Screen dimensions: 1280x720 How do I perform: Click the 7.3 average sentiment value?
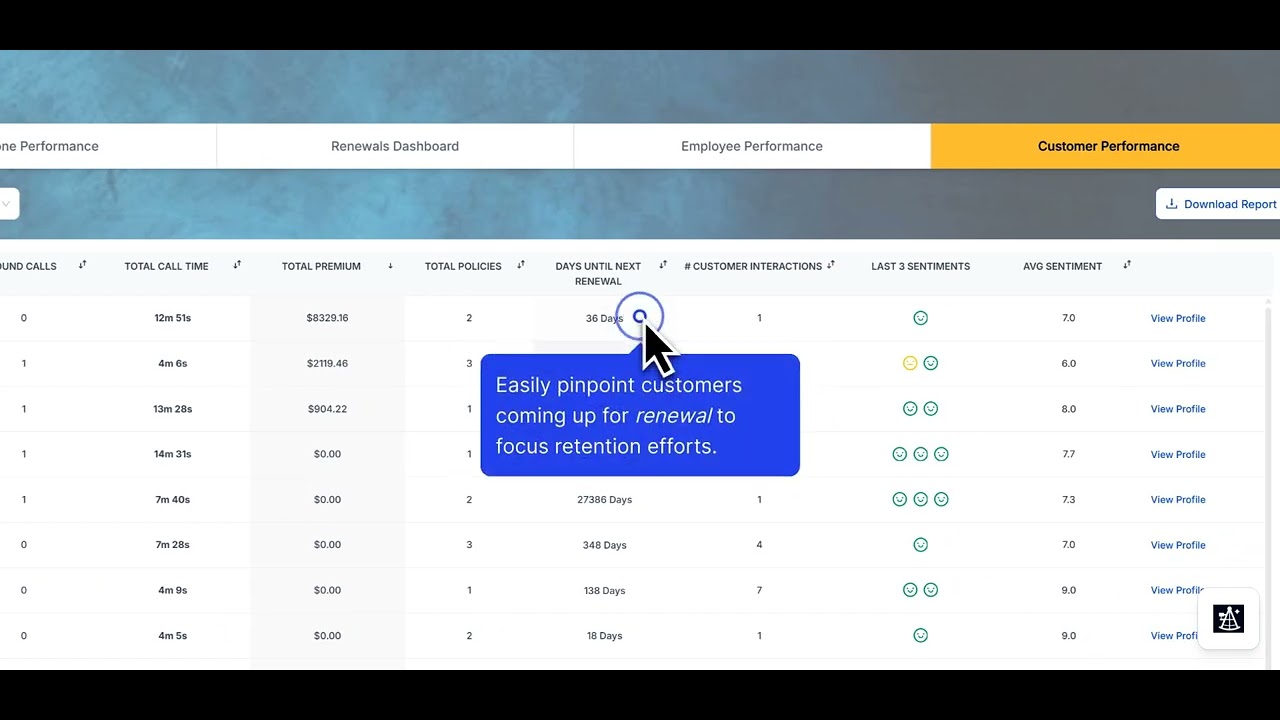1069,499
